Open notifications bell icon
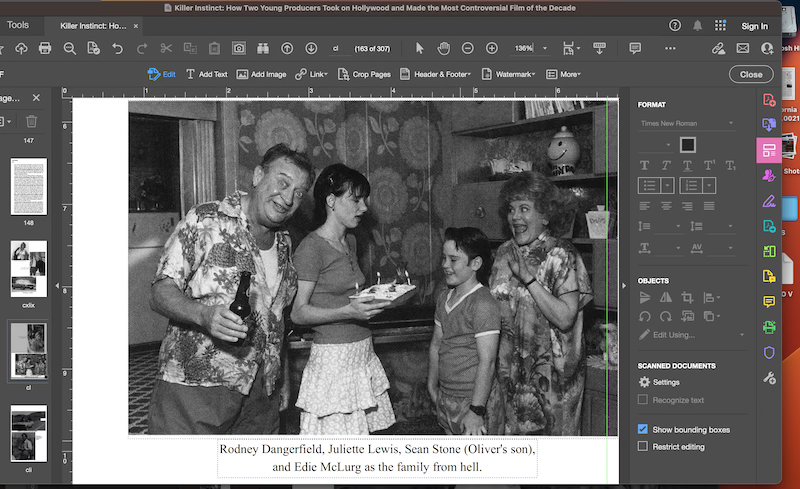Image resolution: width=800 pixels, height=489 pixels. click(x=697, y=26)
